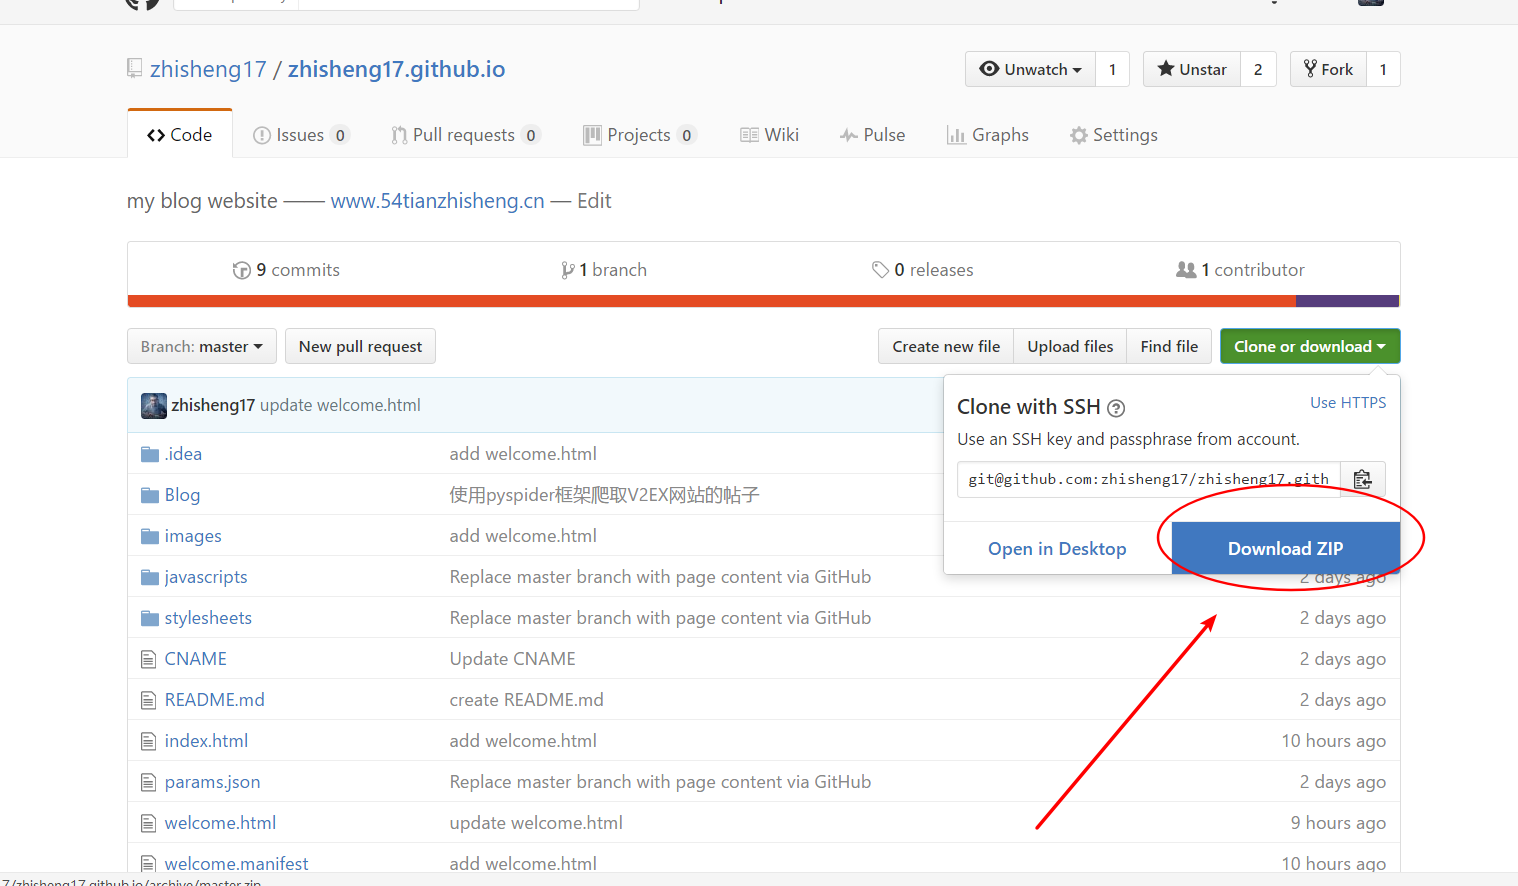The height and width of the screenshot is (886, 1518).
Task: Open the .idea folder
Action: (184, 454)
